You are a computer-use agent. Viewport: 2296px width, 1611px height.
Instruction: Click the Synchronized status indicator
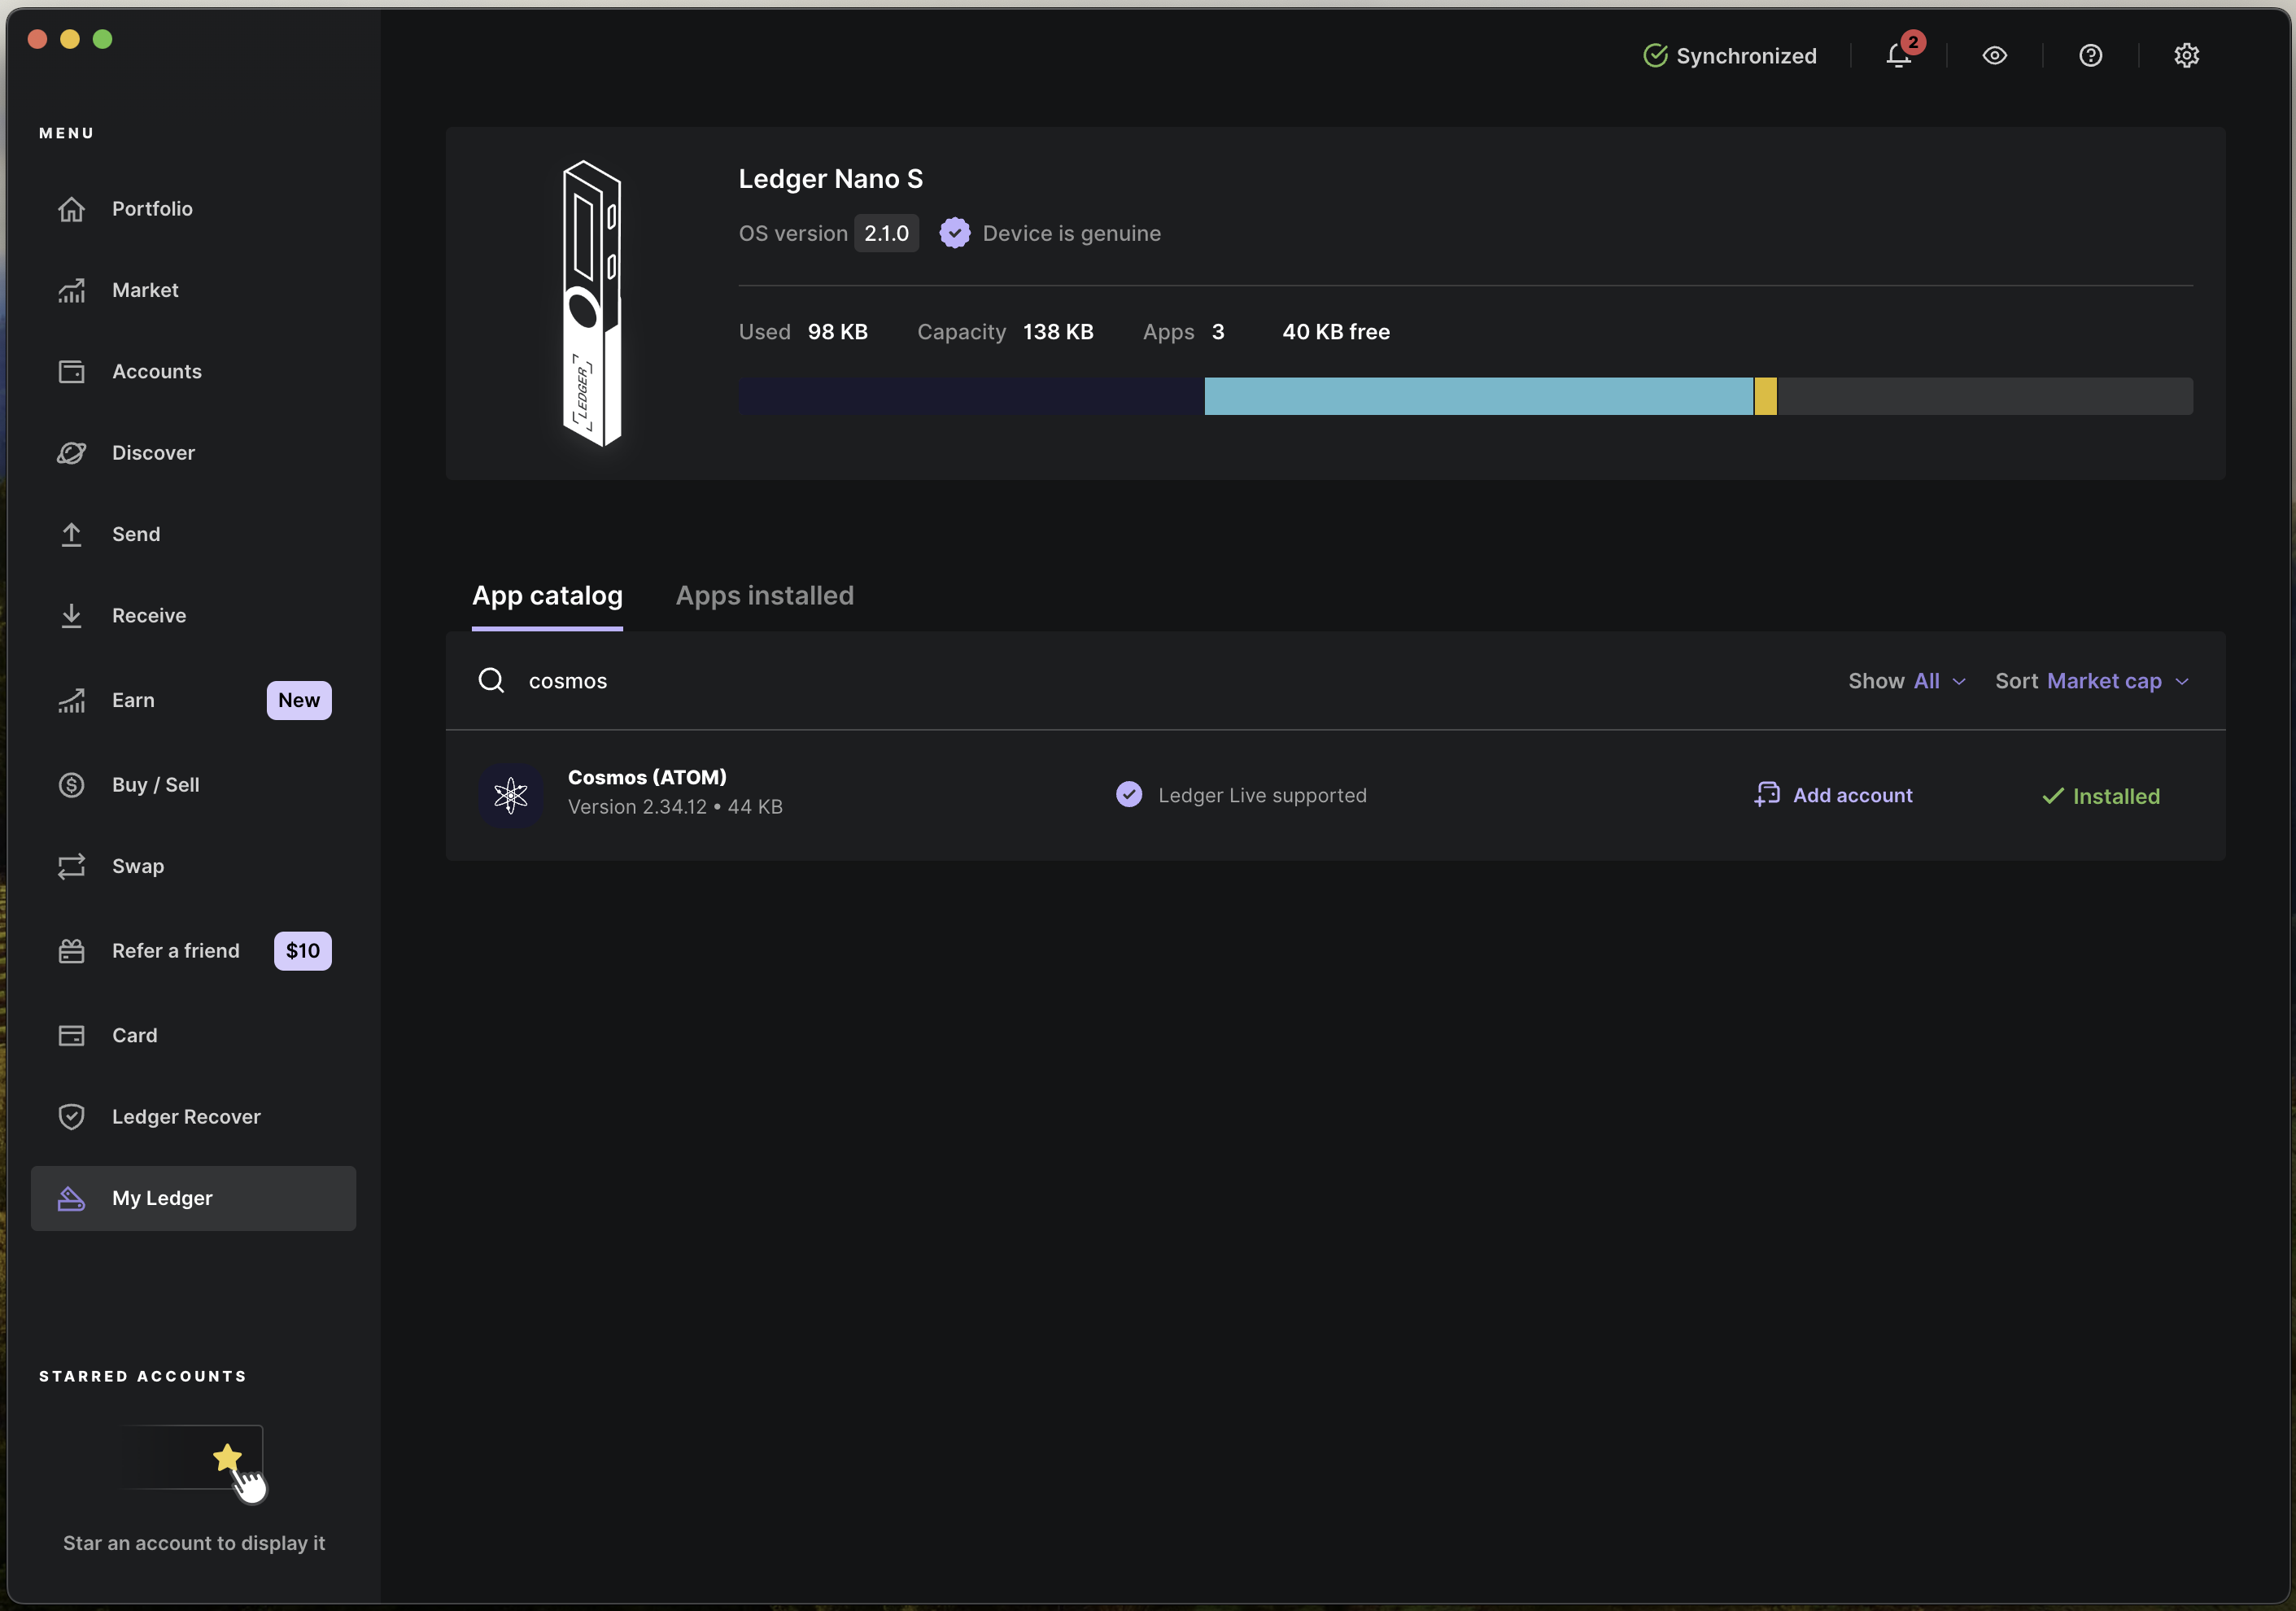1730,56
